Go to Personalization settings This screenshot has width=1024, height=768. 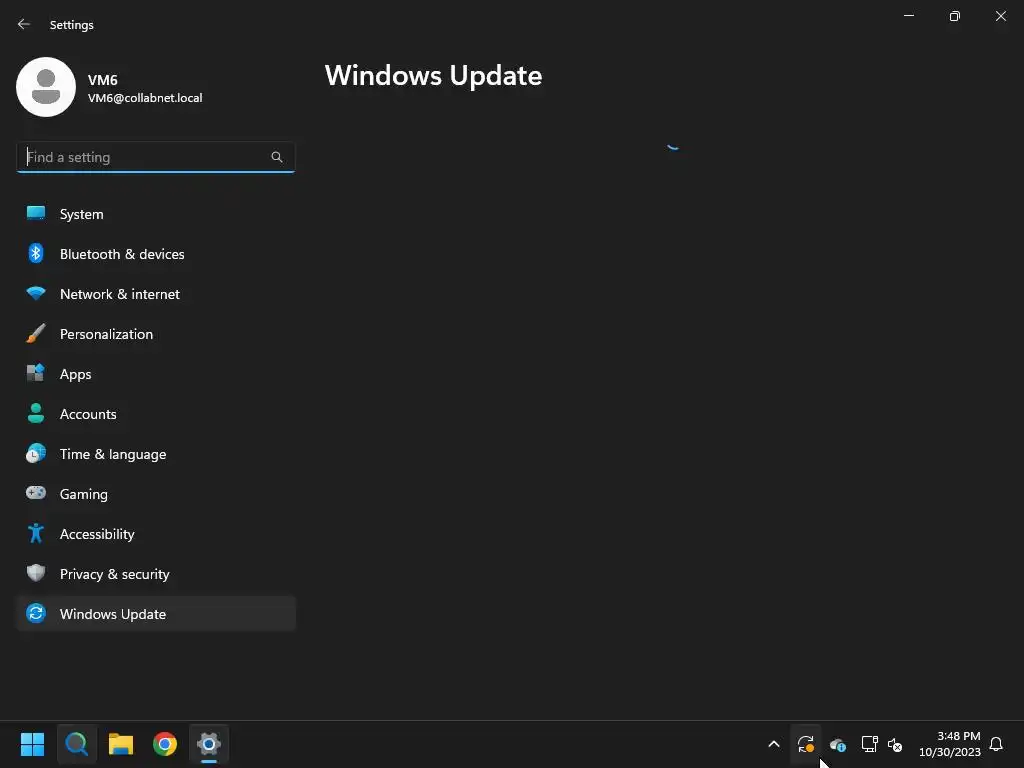click(155, 334)
